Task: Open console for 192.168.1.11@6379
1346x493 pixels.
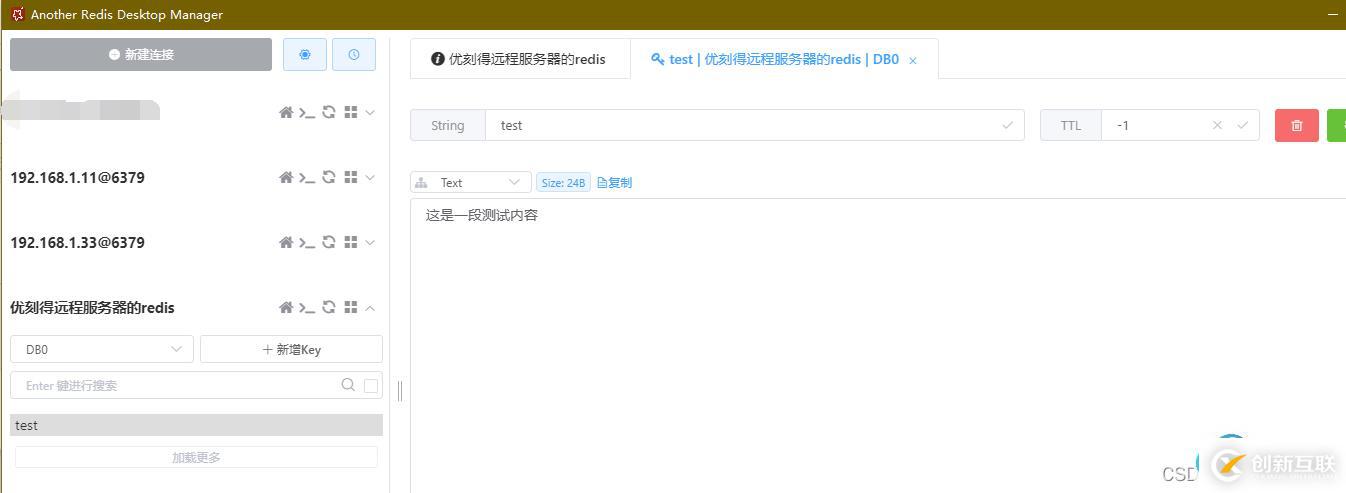Action: (x=307, y=177)
